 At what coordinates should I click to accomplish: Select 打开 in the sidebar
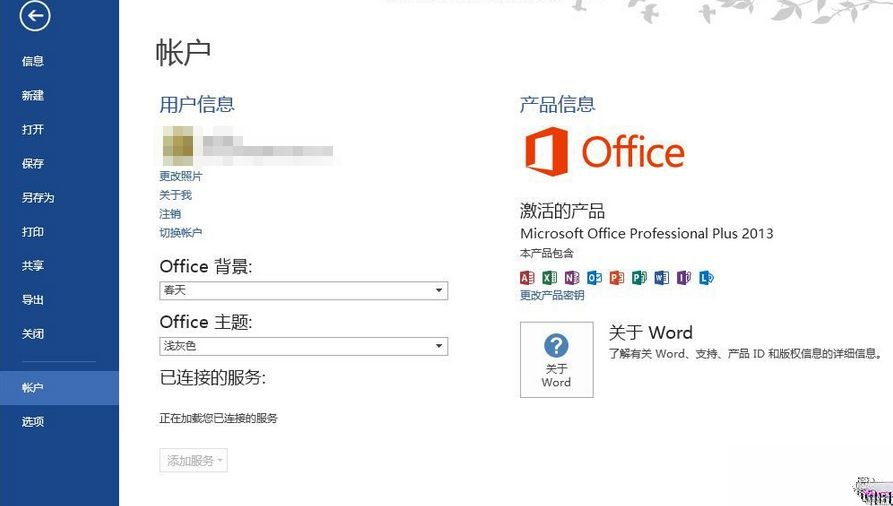[x=33, y=129]
